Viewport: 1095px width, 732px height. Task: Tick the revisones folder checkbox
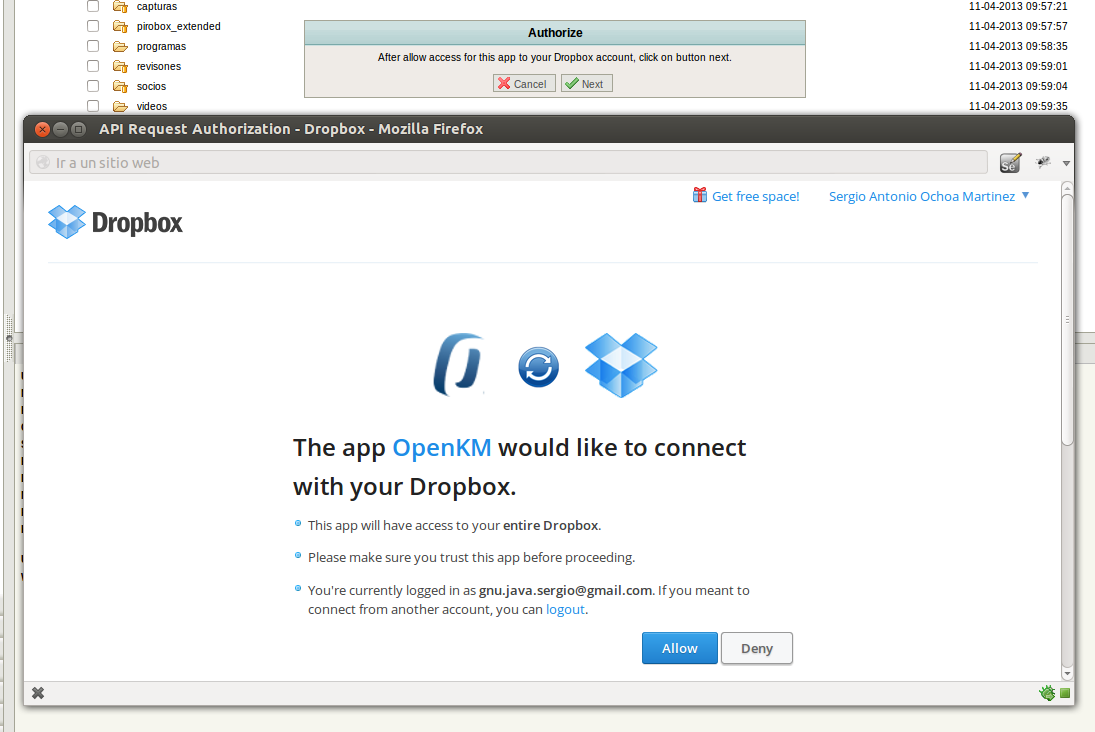pyautogui.click(x=93, y=66)
